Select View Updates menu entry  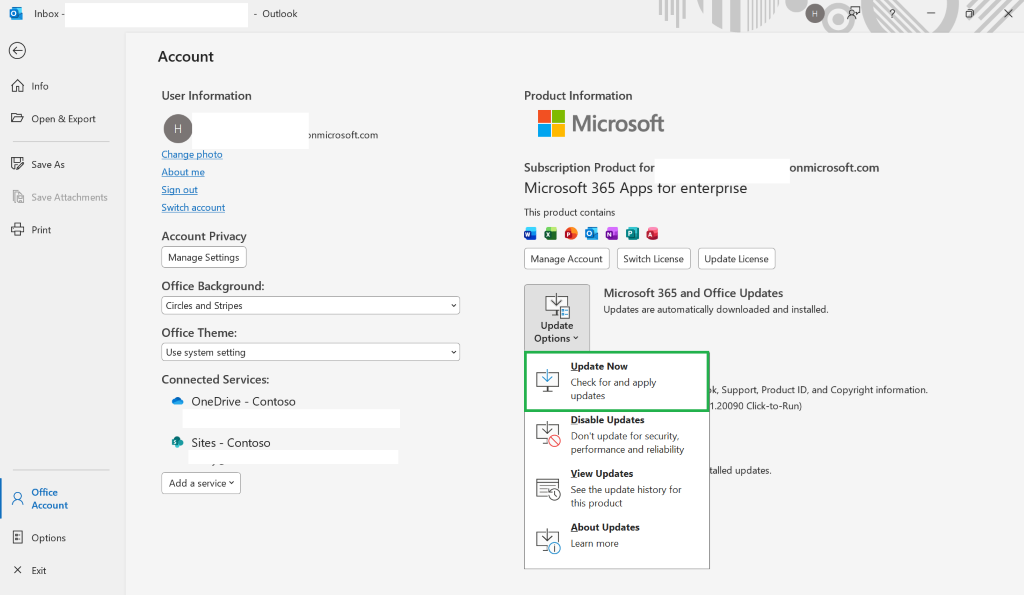616,489
